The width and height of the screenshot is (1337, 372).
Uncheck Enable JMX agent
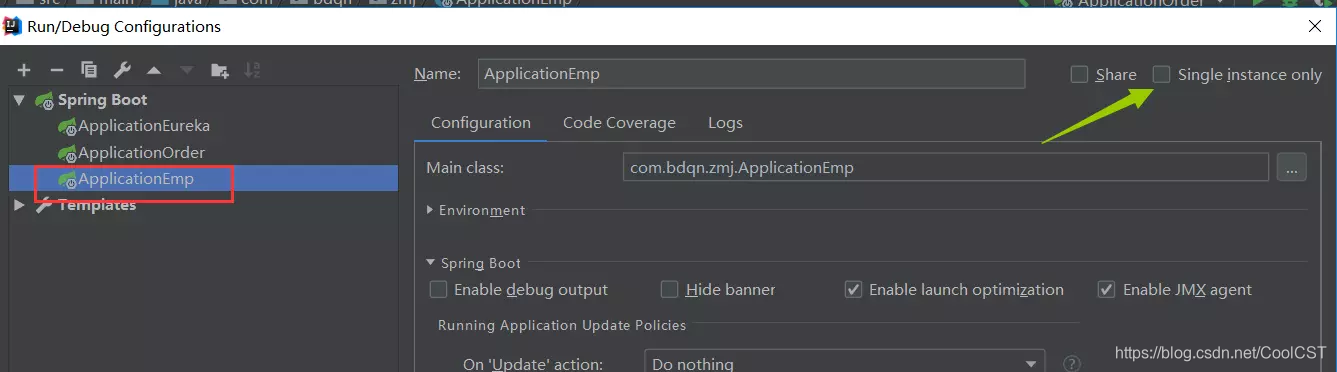pos(1107,290)
